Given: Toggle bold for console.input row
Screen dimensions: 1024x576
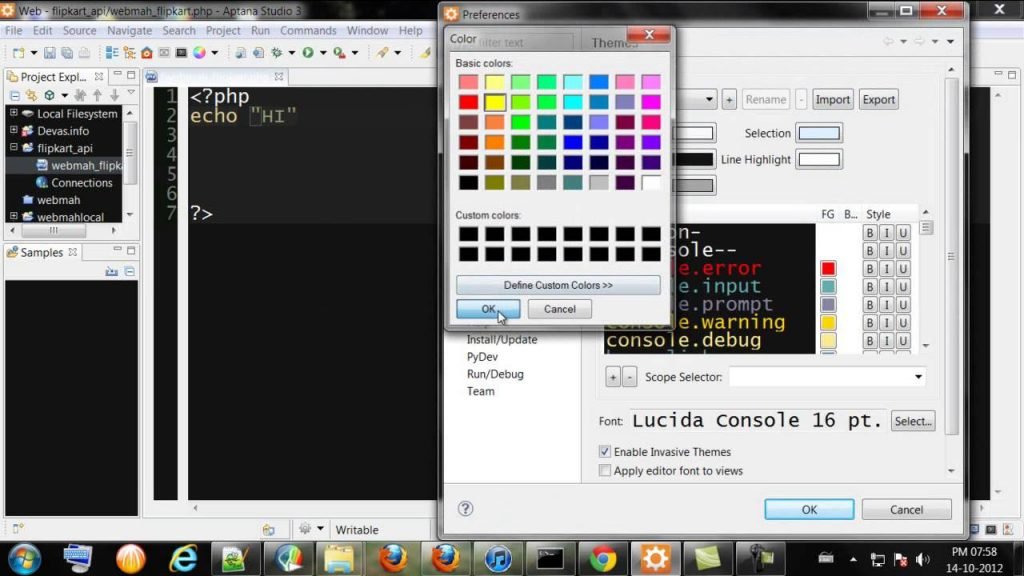Looking at the screenshot, I should pos(869,287).
